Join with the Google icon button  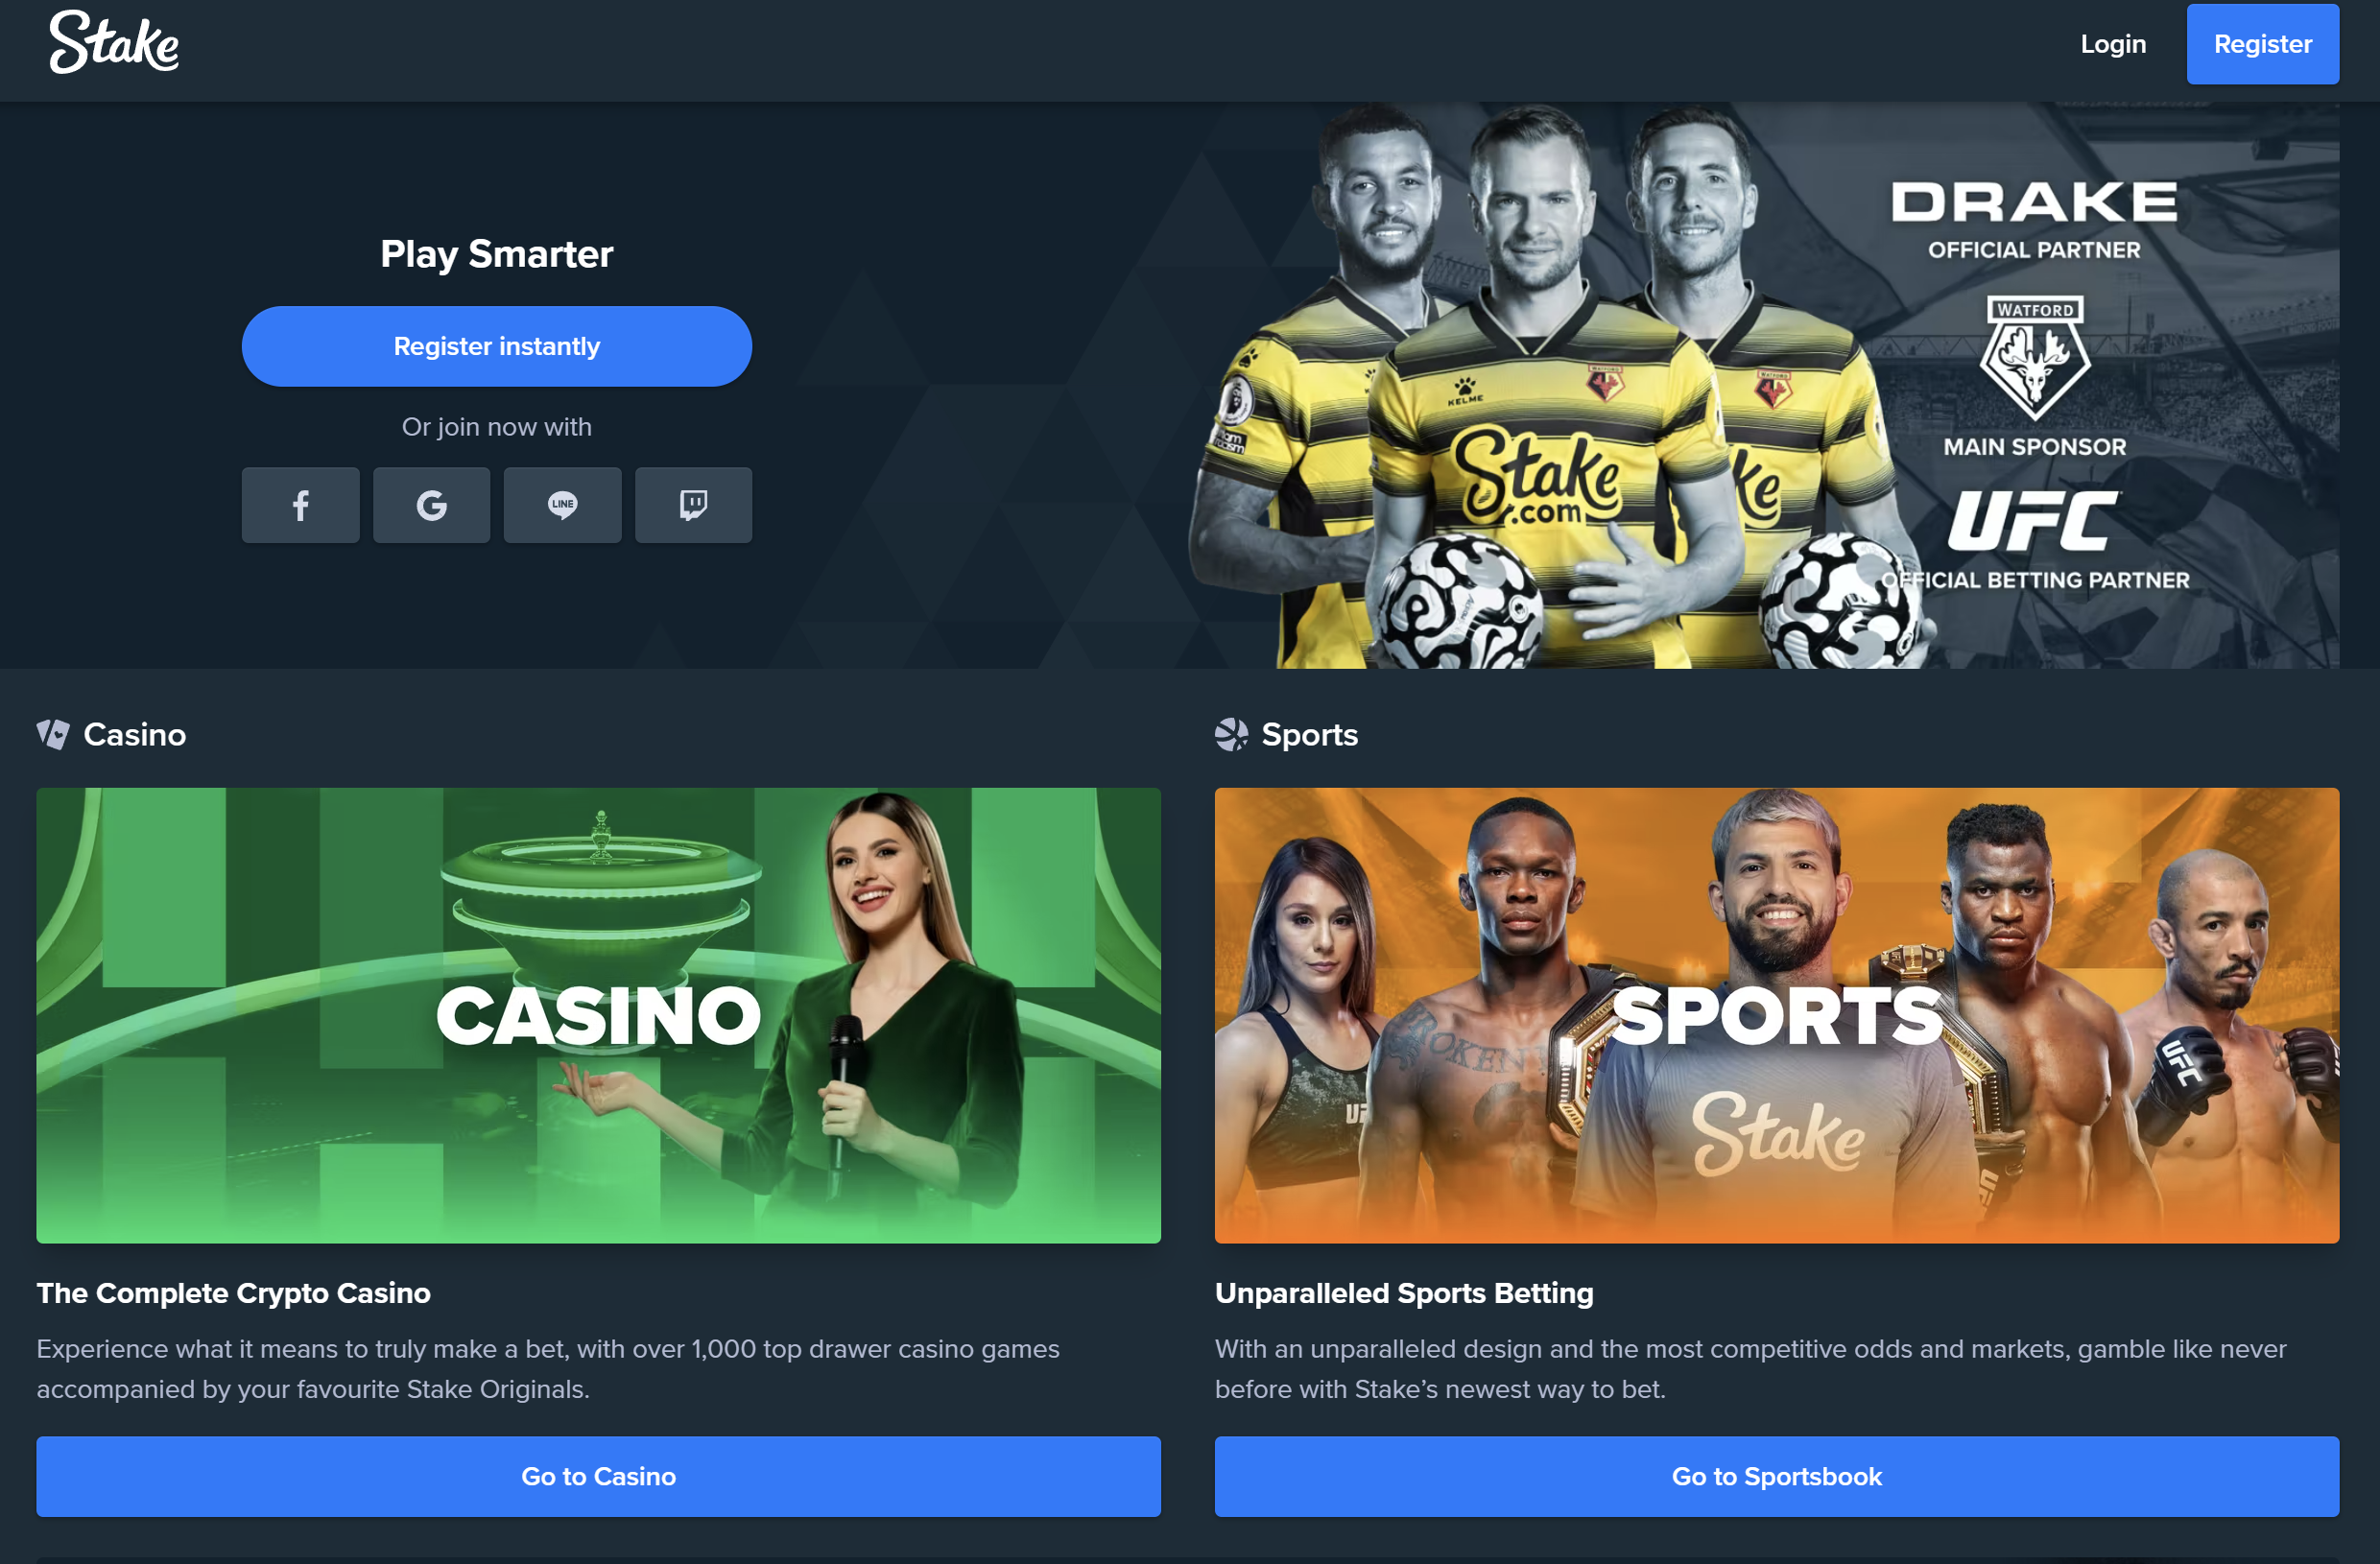coord(431,505)
